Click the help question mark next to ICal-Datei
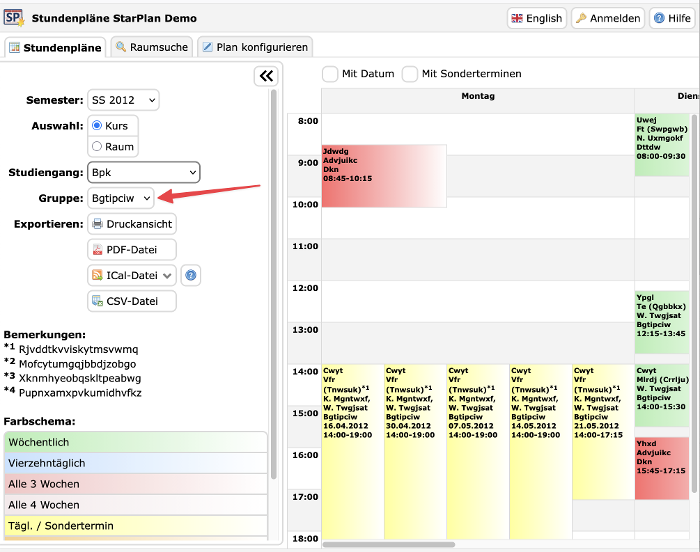The image size is (700, 552). 191,275
